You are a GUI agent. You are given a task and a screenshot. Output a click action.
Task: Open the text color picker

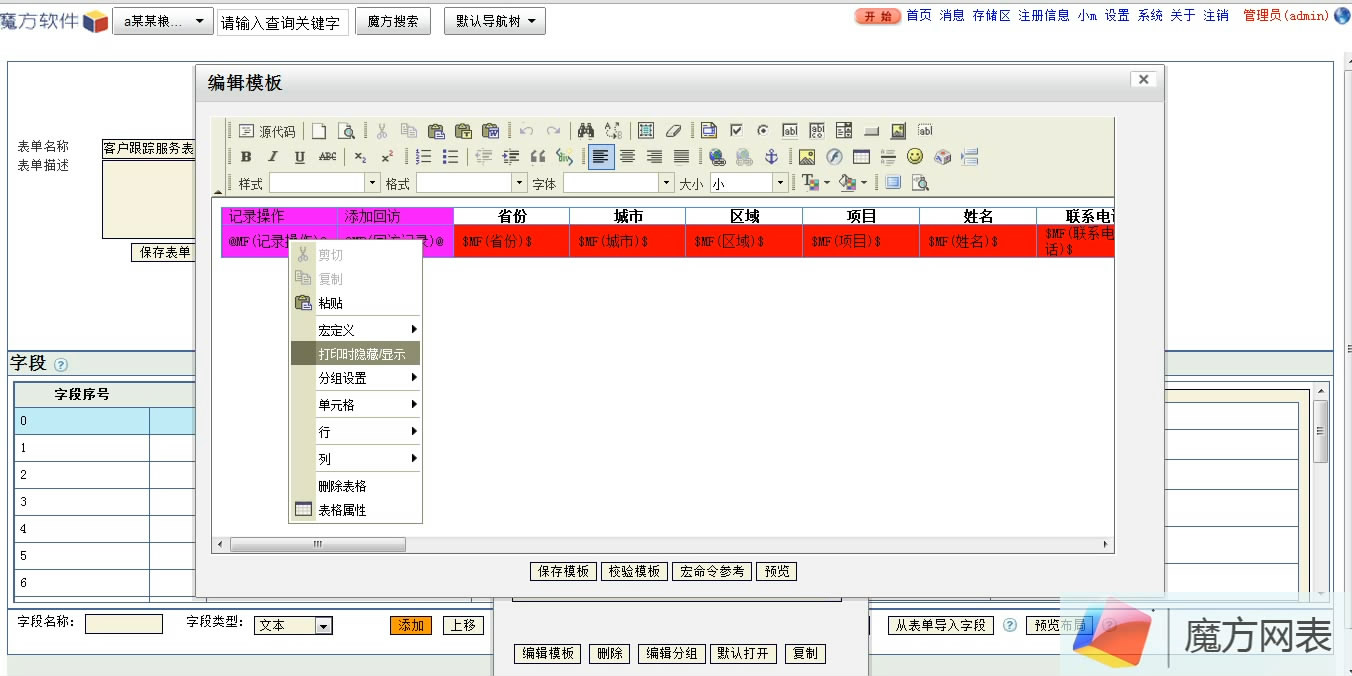pyautogui.click(x=816, y=183)
